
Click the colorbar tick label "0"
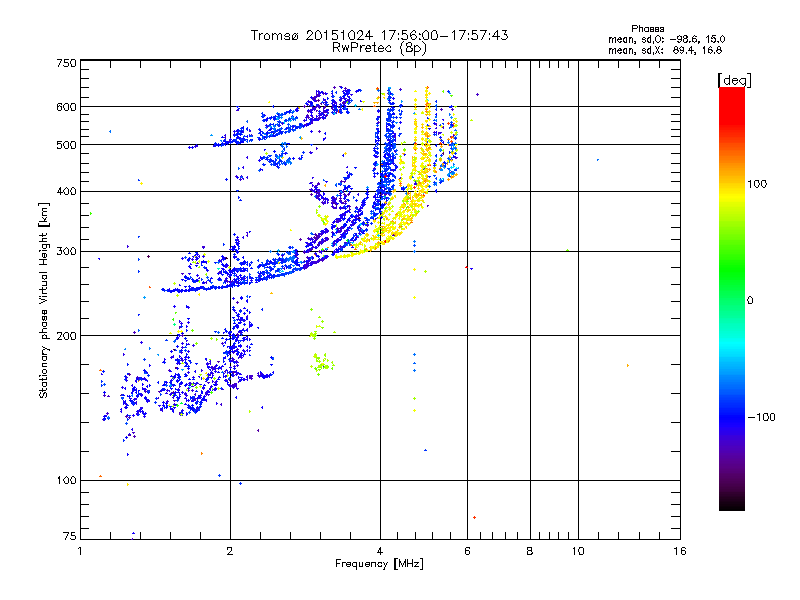point(749,301)
